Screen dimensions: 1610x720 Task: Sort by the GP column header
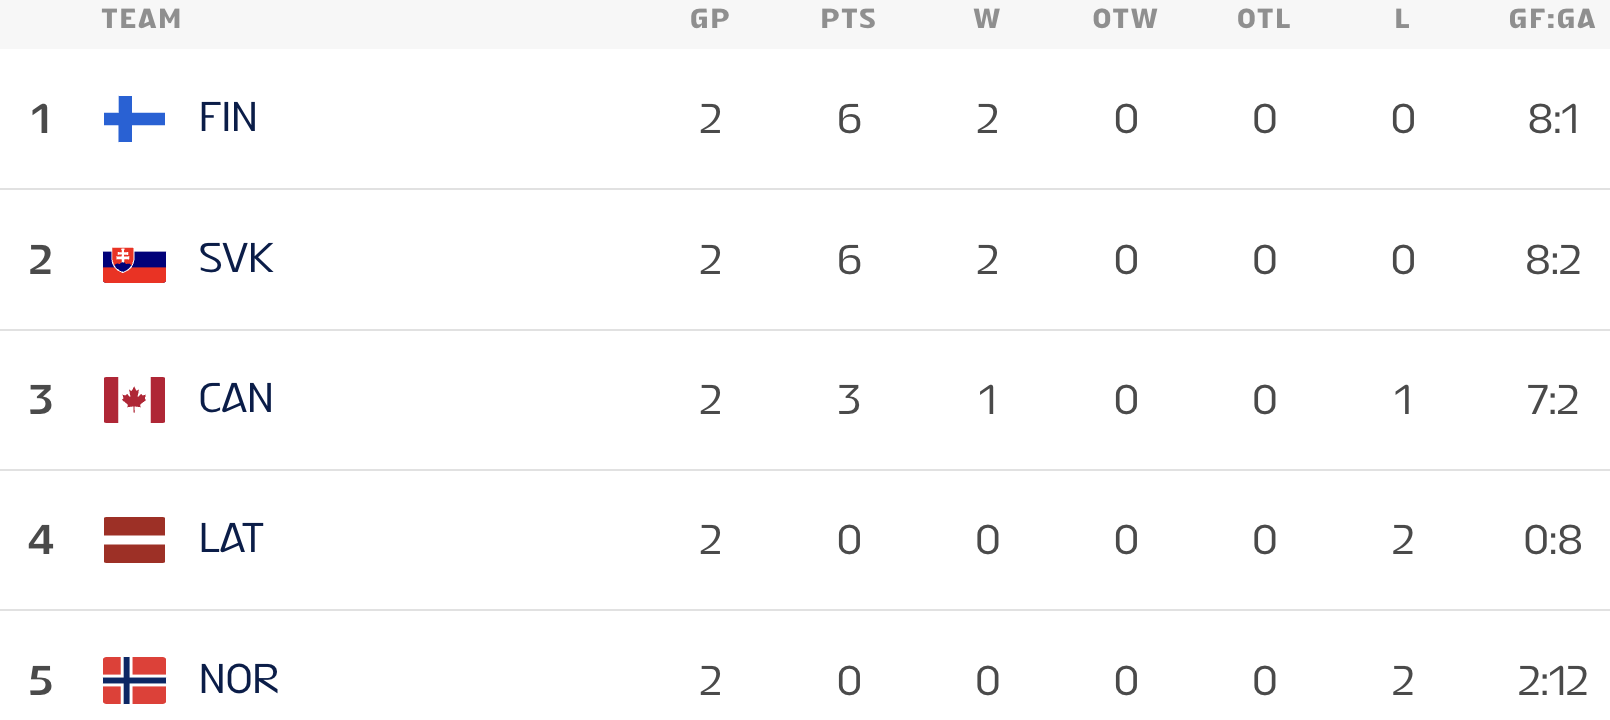click(710, 19)
